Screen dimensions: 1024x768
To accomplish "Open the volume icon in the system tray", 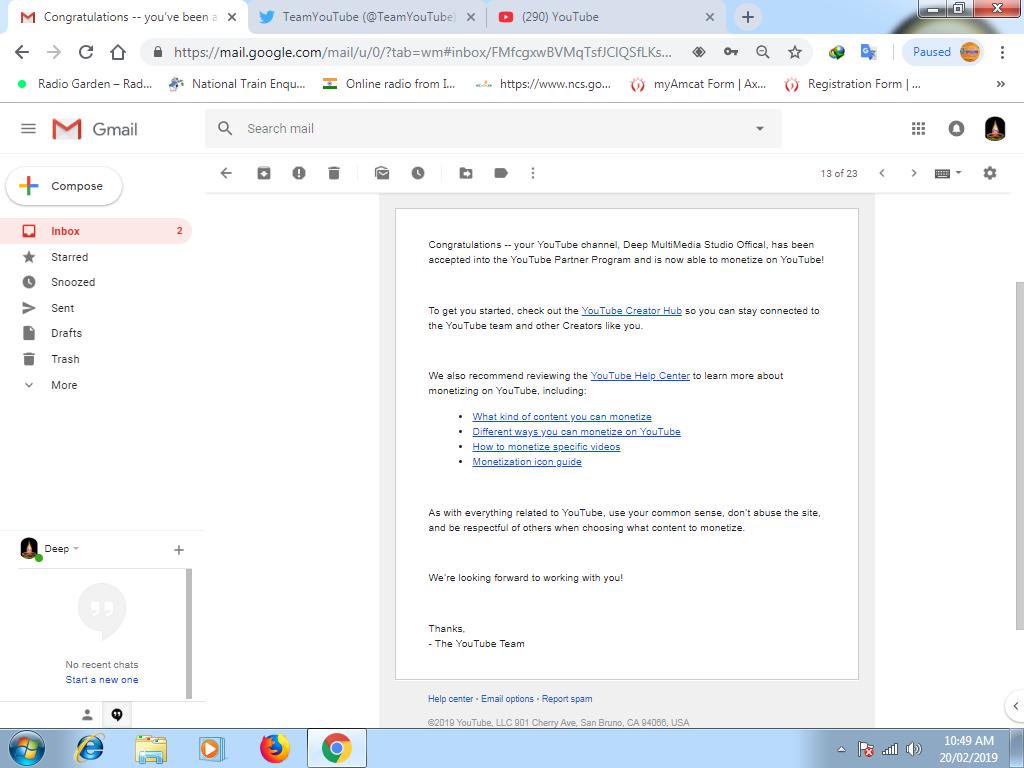I will [x=914, y=749].
